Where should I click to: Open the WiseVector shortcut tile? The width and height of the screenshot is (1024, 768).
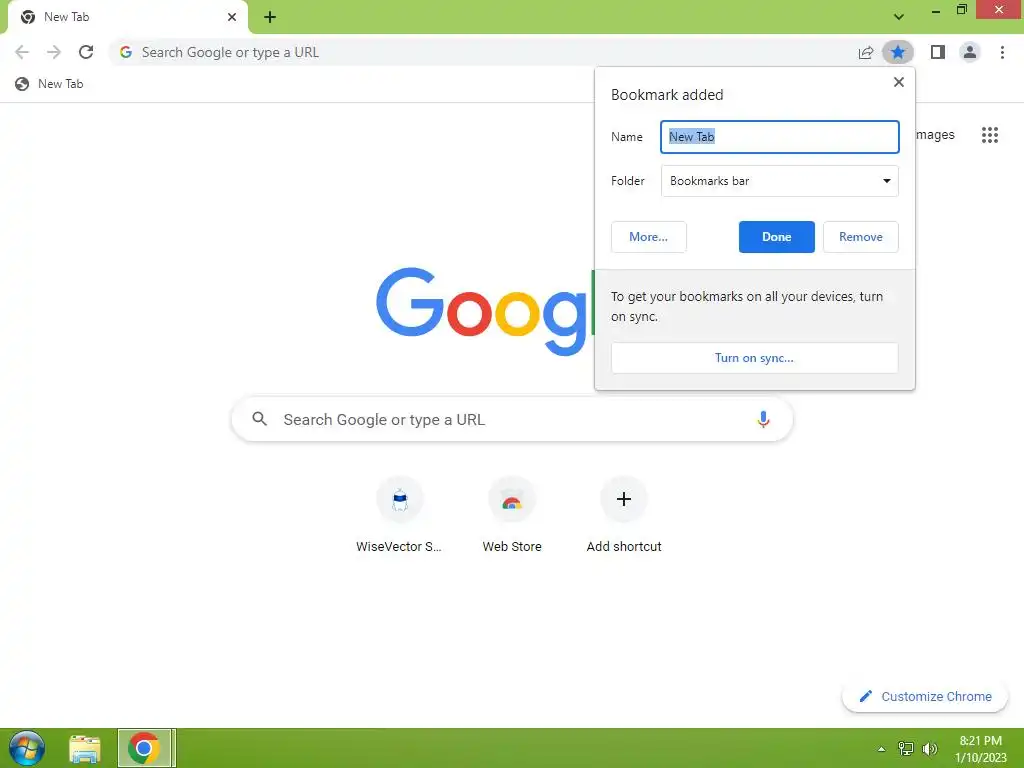(x=399, y=516)
